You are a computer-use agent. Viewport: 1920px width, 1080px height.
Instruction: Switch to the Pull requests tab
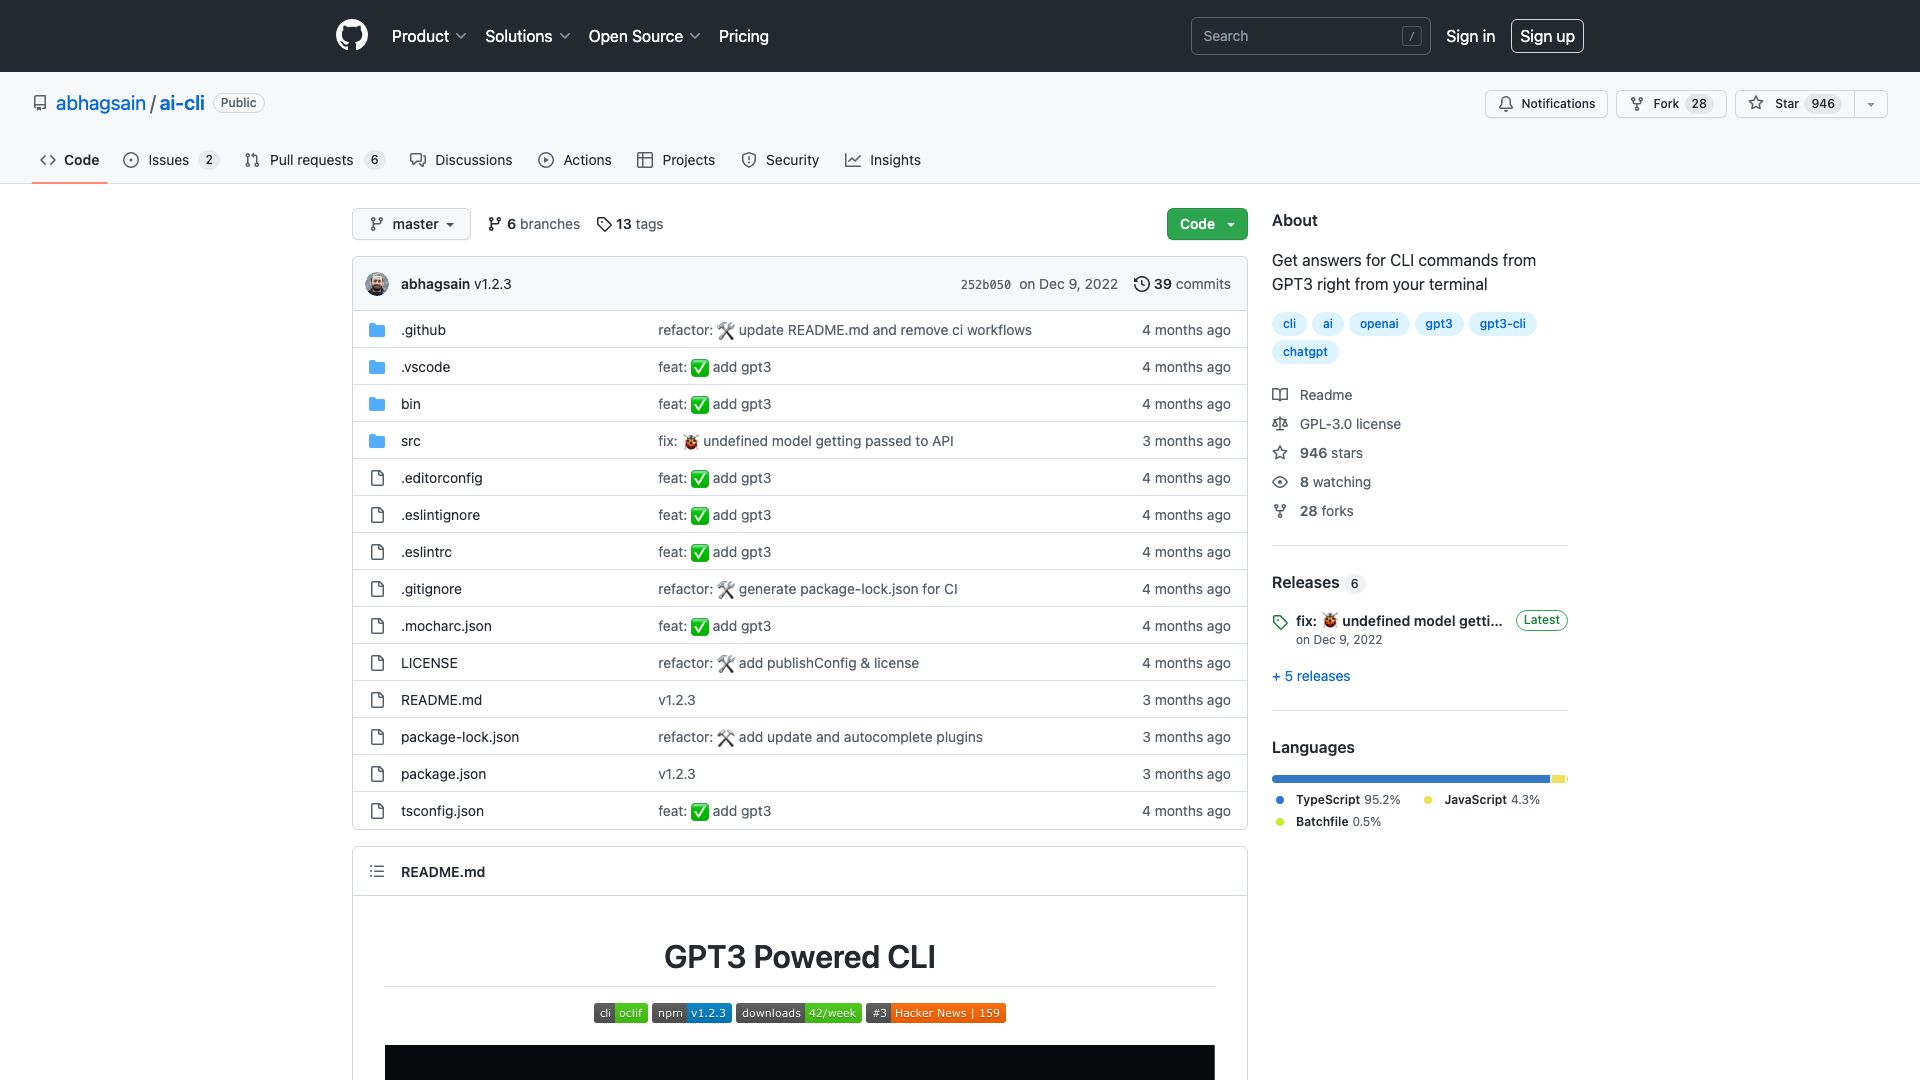pos(314,160)
